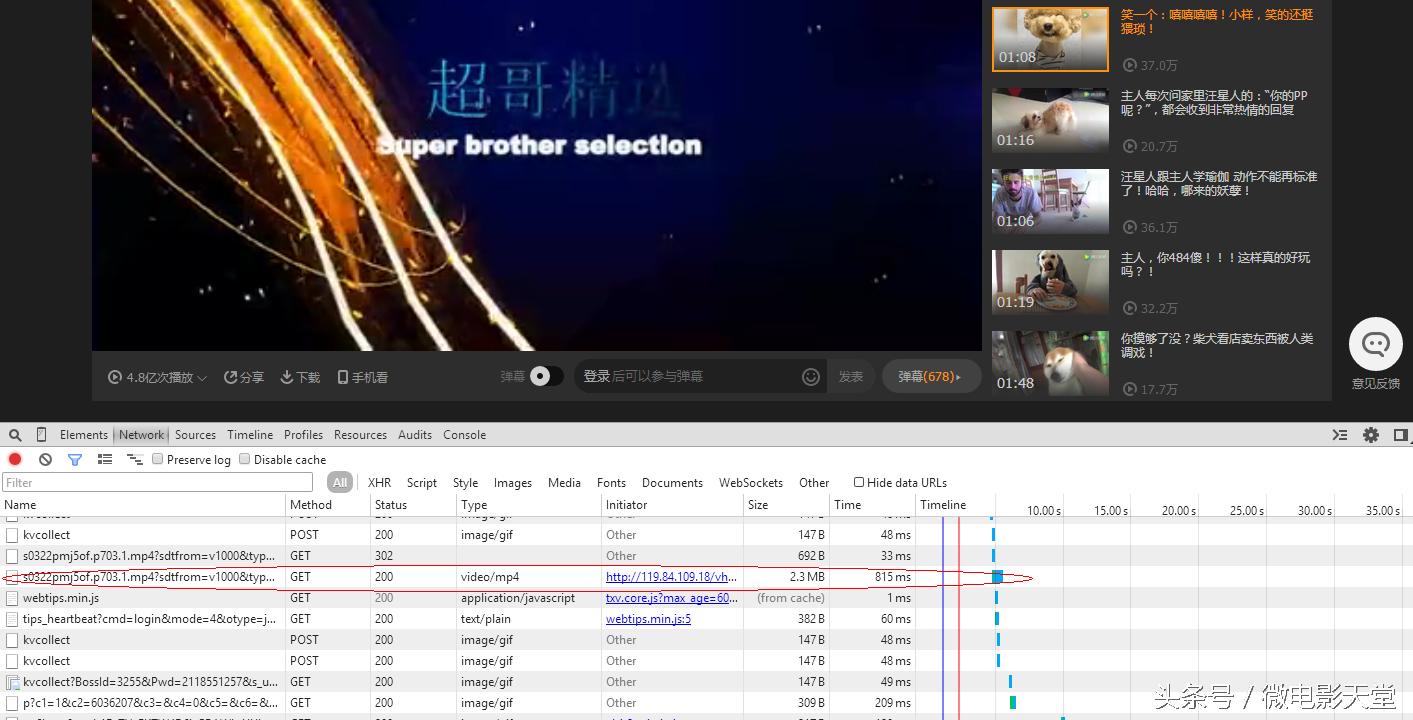
Task: Sort requests by the Size column header
Action: tap(786, 505)
